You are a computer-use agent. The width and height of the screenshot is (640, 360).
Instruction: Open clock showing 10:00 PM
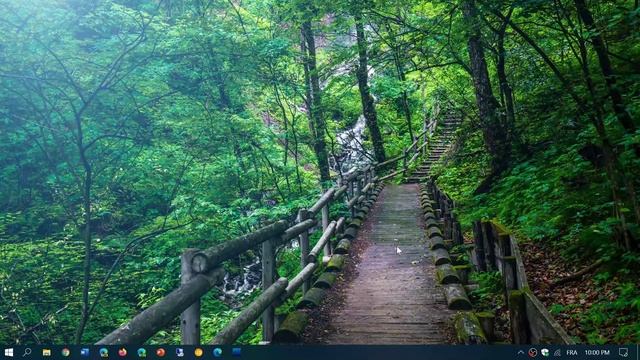click(x=597, y=353)
